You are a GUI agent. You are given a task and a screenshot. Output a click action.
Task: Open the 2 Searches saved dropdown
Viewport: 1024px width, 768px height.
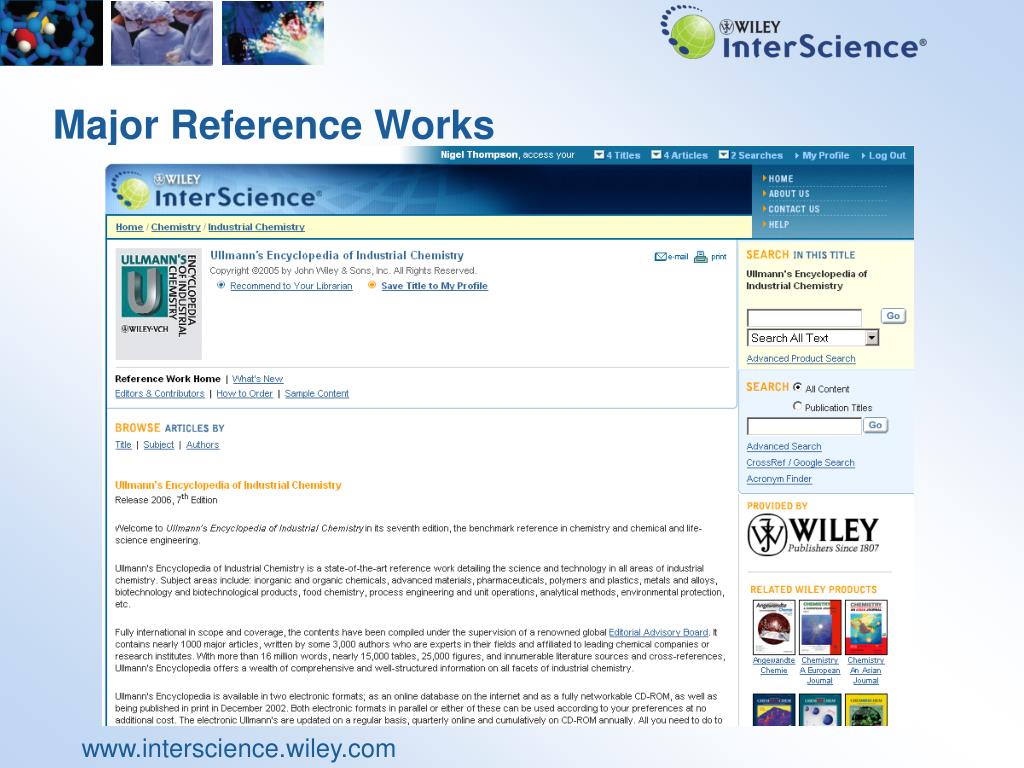point(750,155)
